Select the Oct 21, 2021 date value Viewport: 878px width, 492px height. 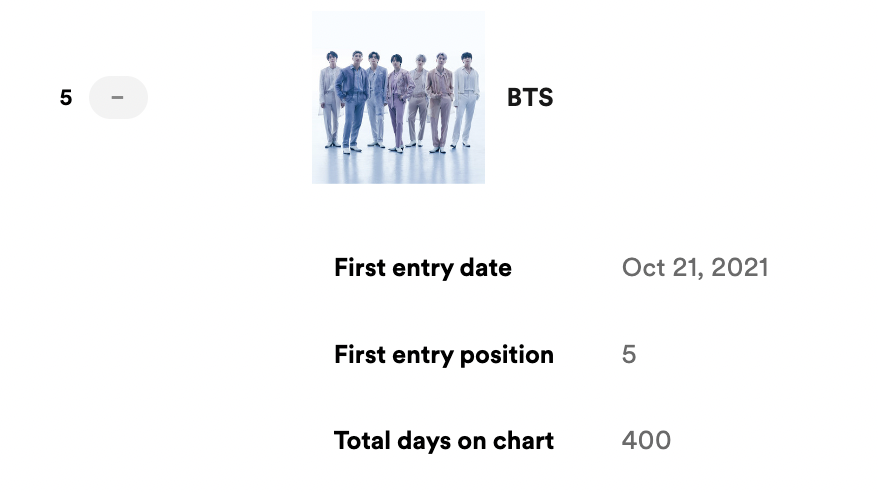(695, 268)
